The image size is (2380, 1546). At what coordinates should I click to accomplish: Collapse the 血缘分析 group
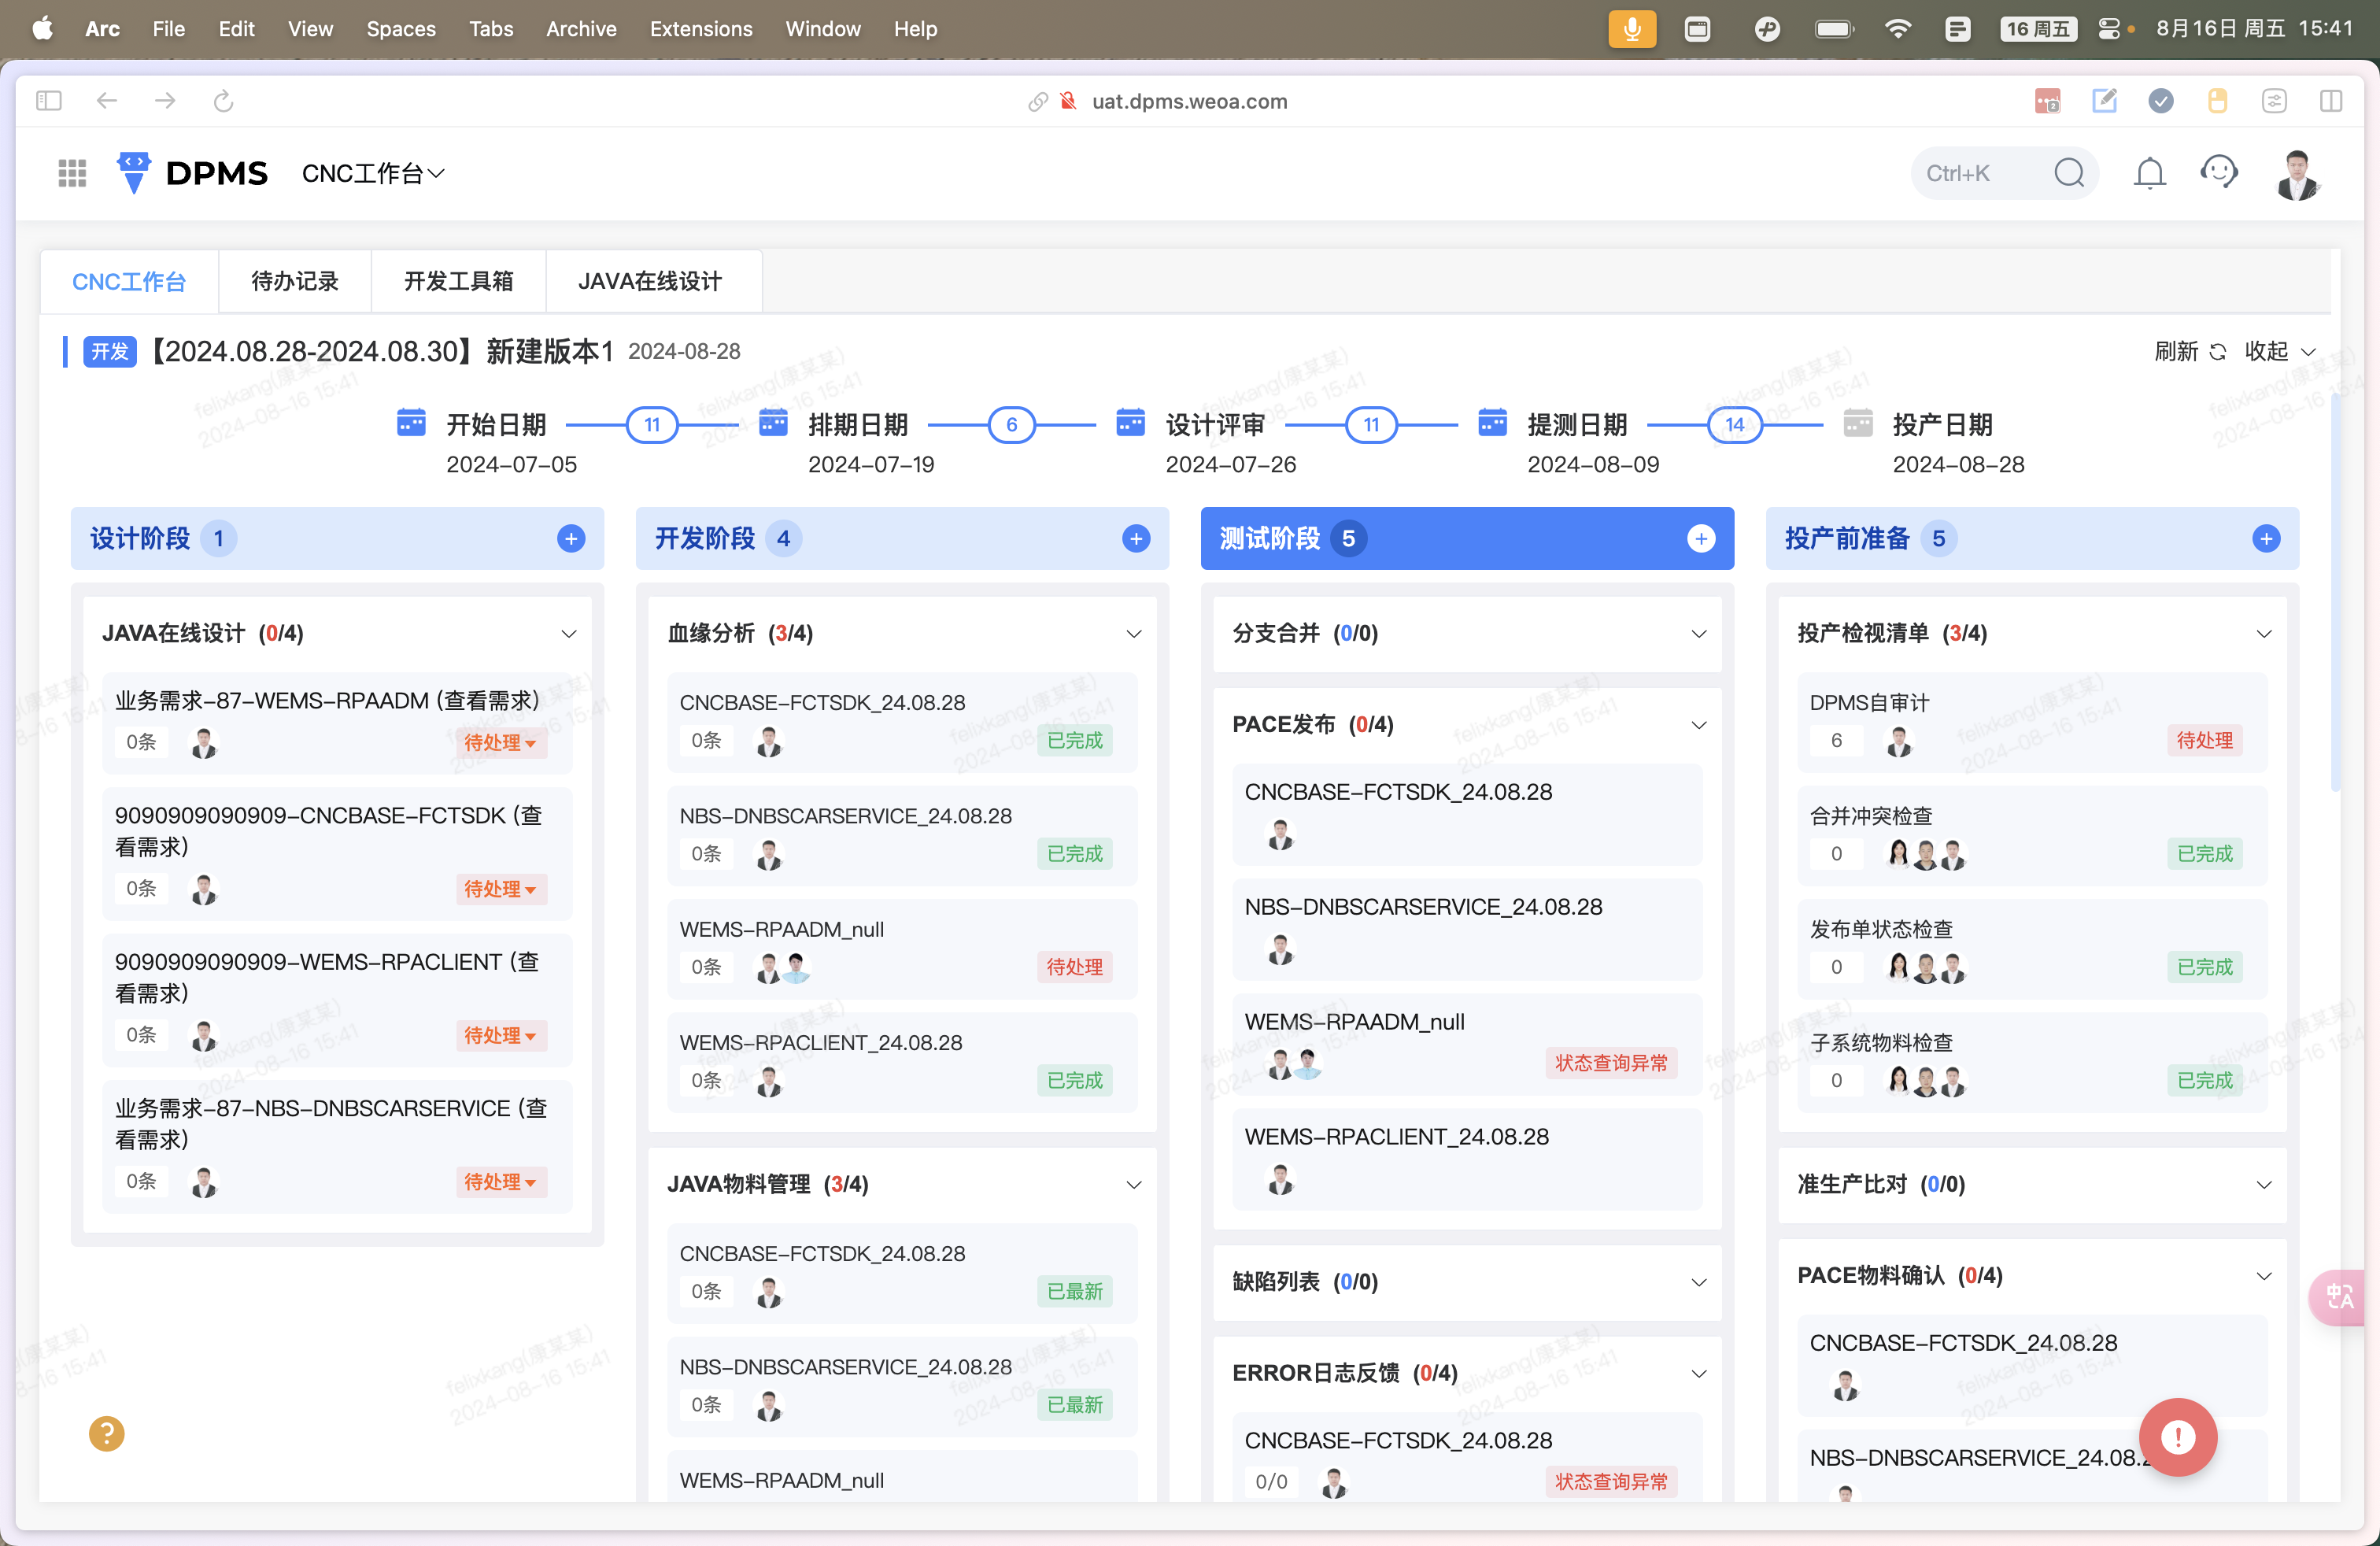[1134, 634]
